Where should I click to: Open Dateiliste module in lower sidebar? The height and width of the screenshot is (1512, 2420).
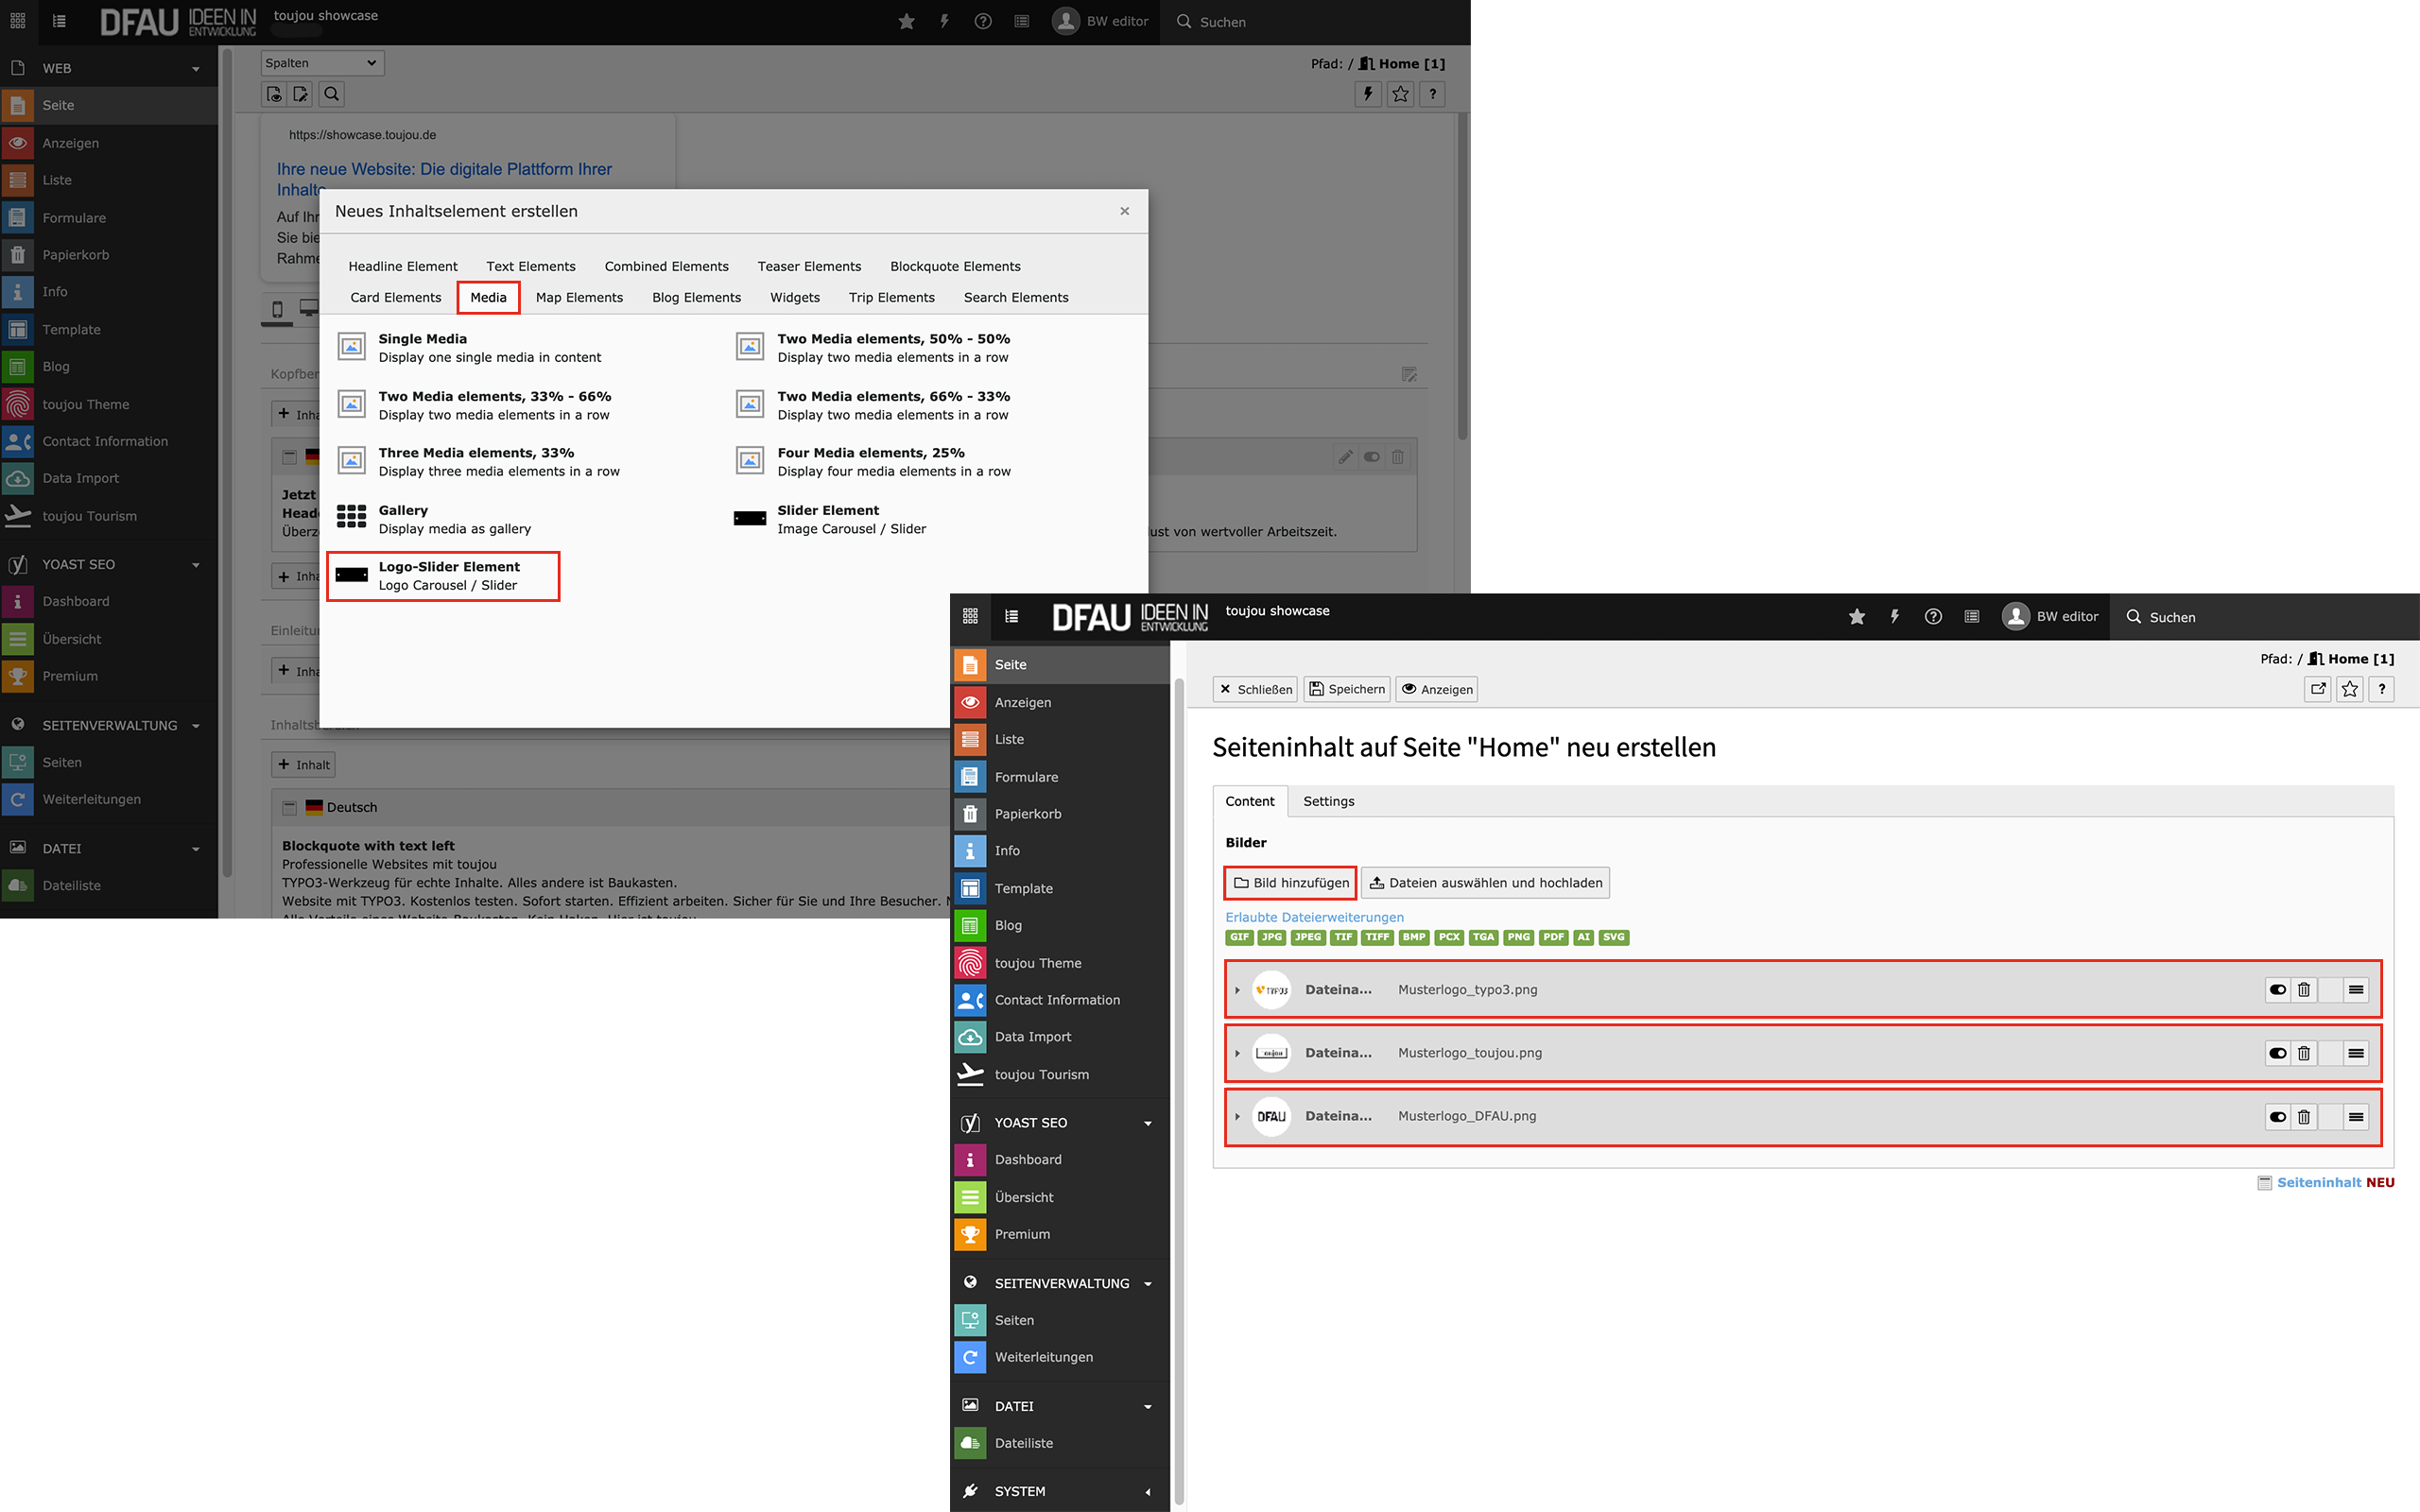[x=1023, y=1443]
